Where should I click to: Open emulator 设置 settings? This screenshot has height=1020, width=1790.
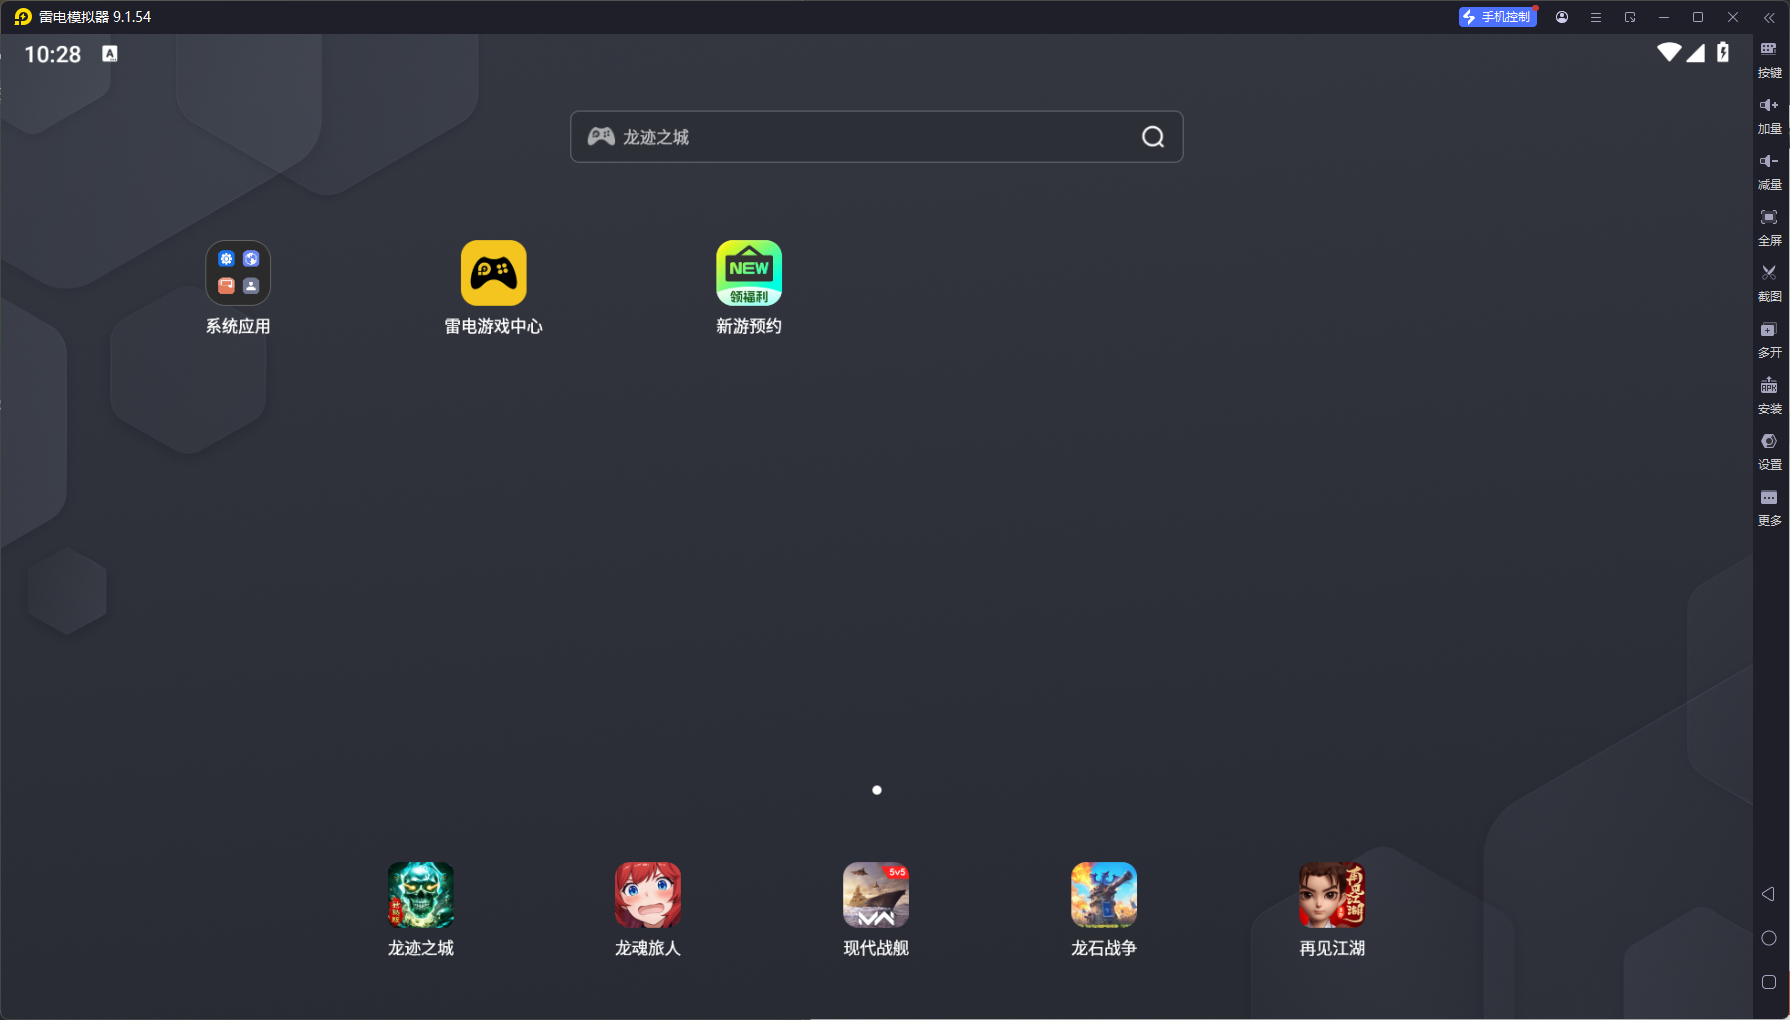click(1769, 452)
